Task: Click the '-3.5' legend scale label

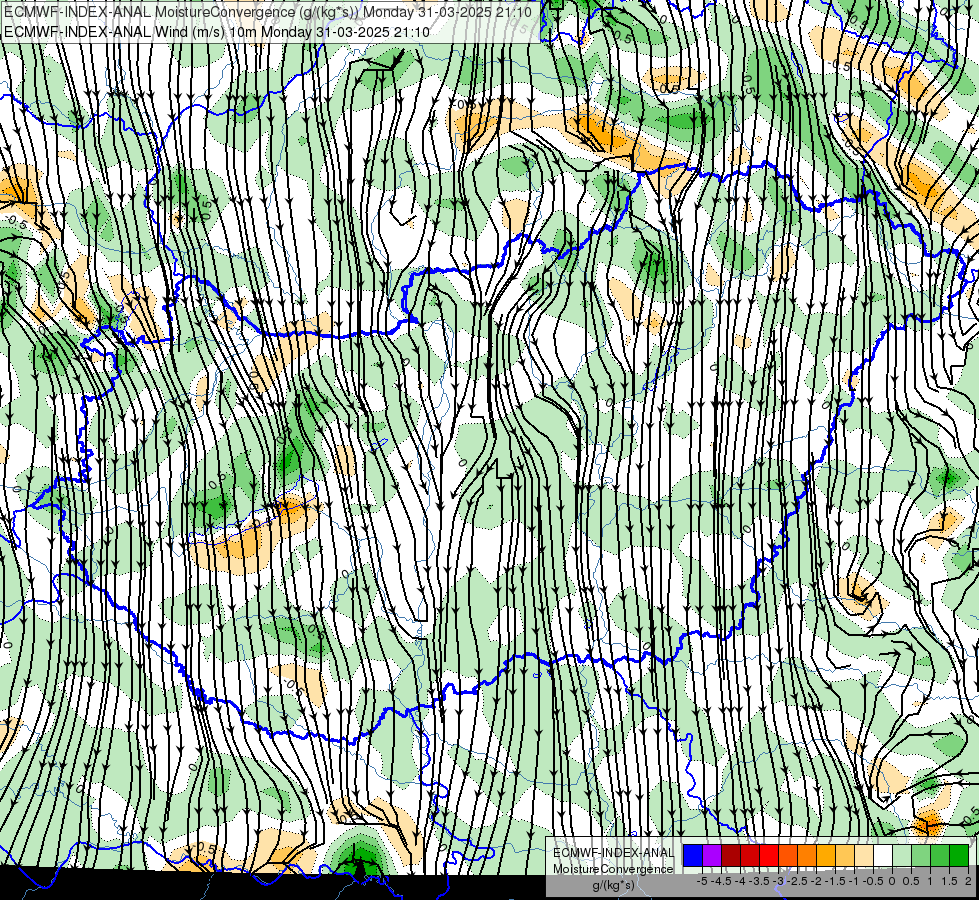Action: coord(760,881)
